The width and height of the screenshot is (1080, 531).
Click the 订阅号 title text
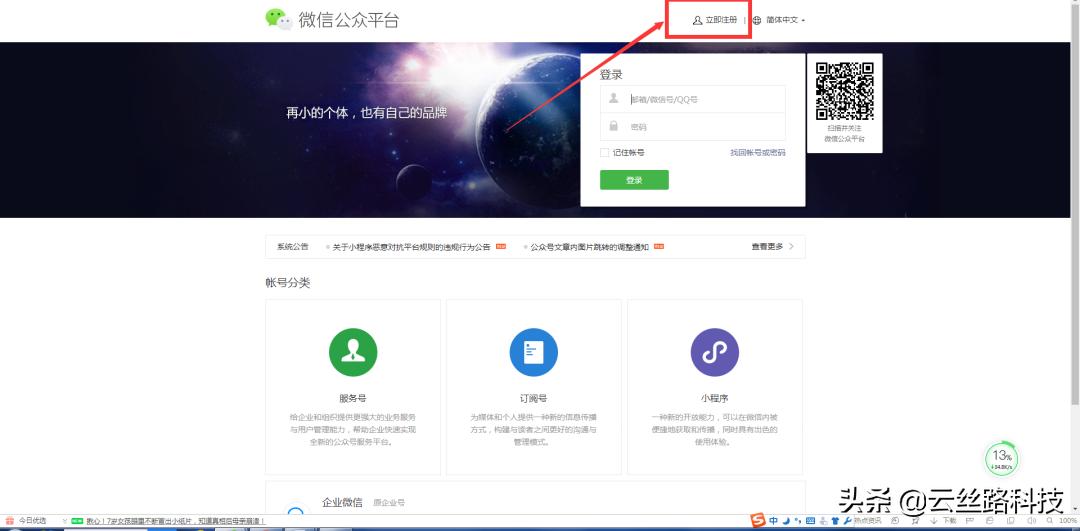tap(533, 398)
